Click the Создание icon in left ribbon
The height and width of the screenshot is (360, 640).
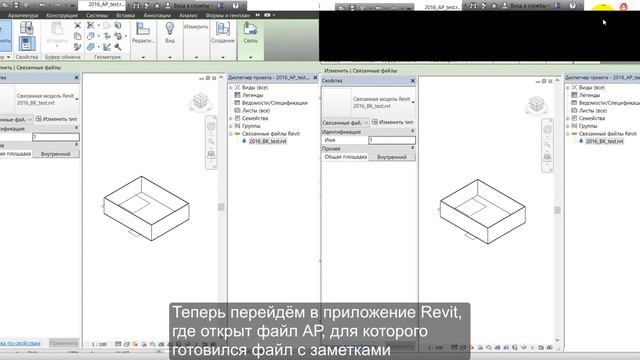pos(222,30)
